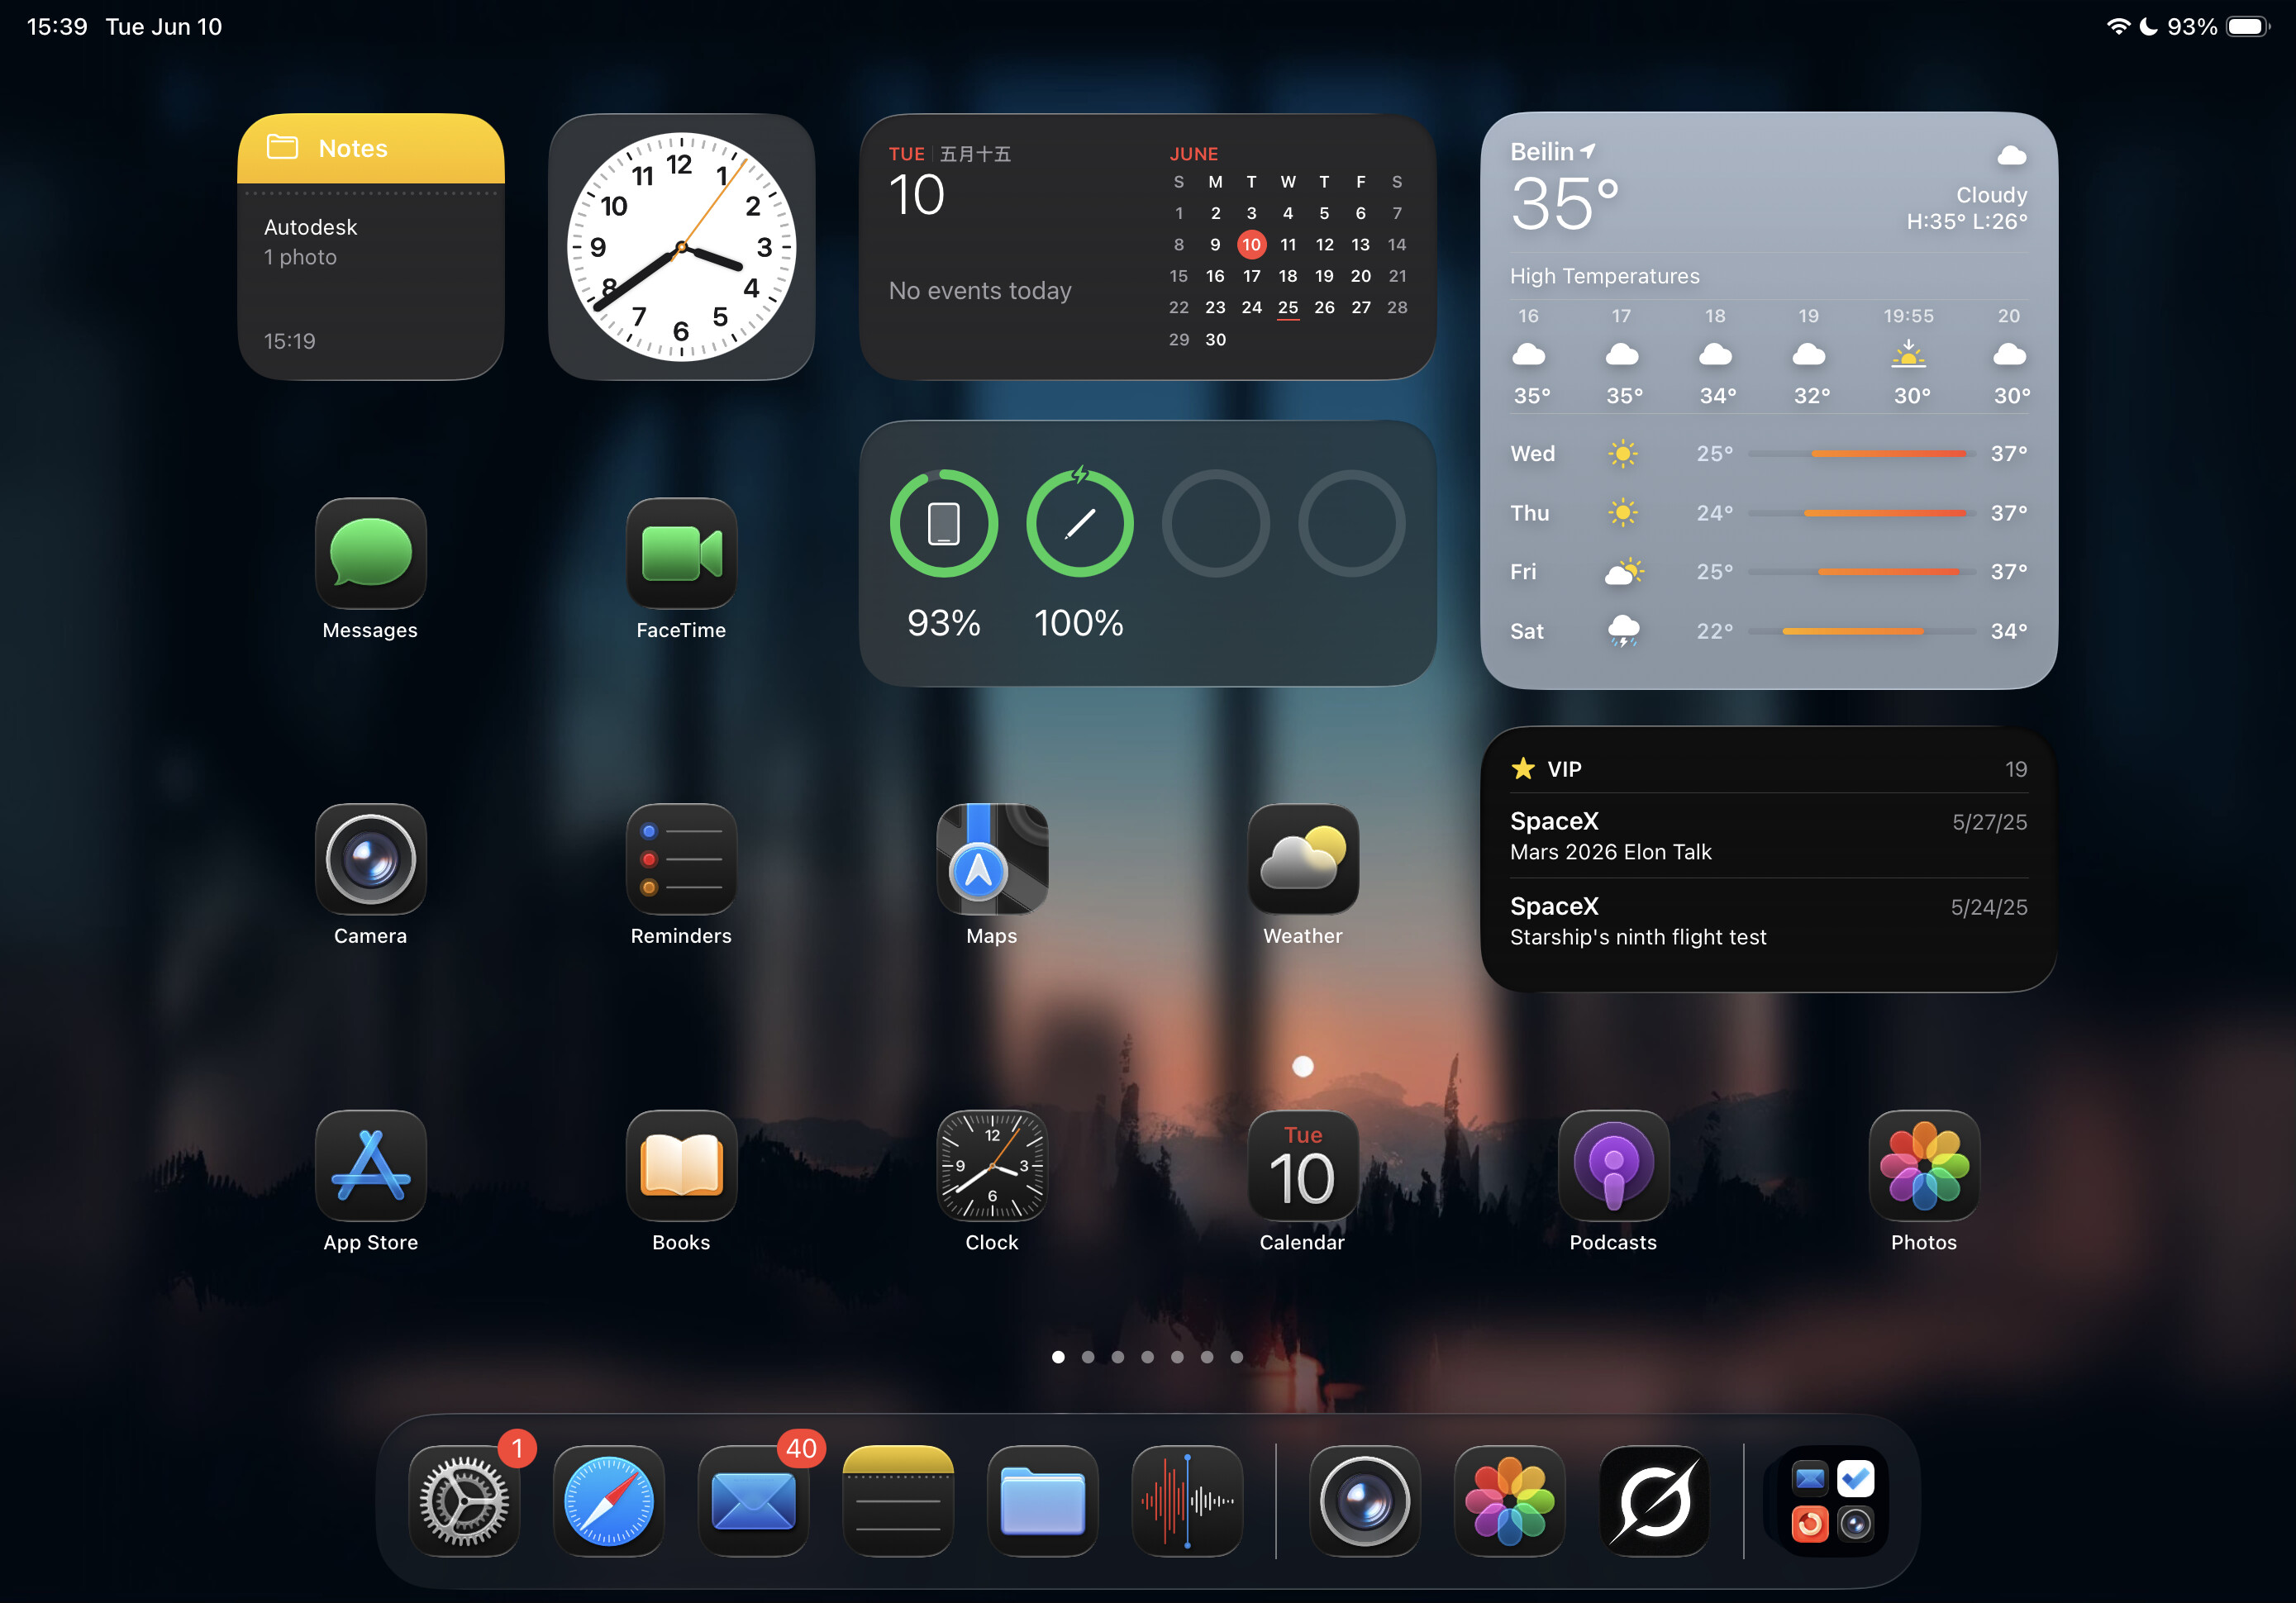The image size is (2296, 1603).
Task: Open the App Library folder in dock
Action: coord(1832,1500)
